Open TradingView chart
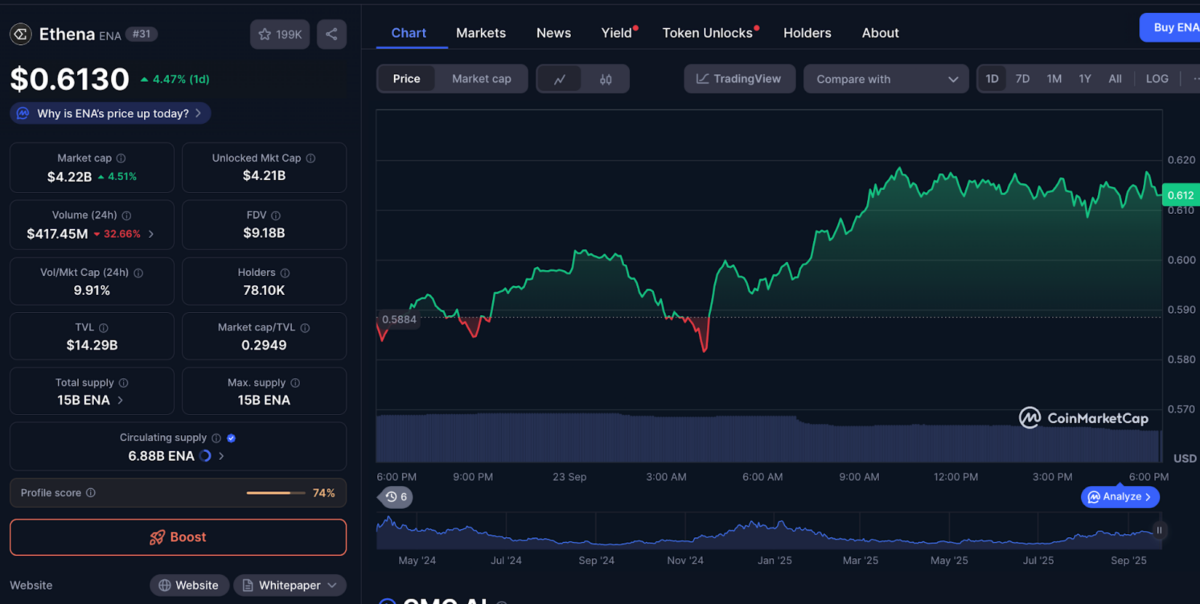 click(x=740, y=79)
